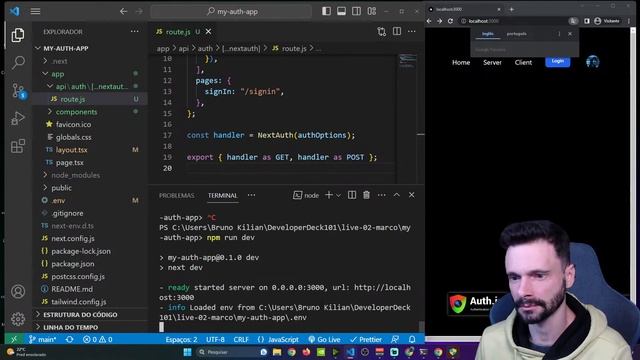
Task: Reload the localhost:3000 browser page
Action: (x=450, y=21)
